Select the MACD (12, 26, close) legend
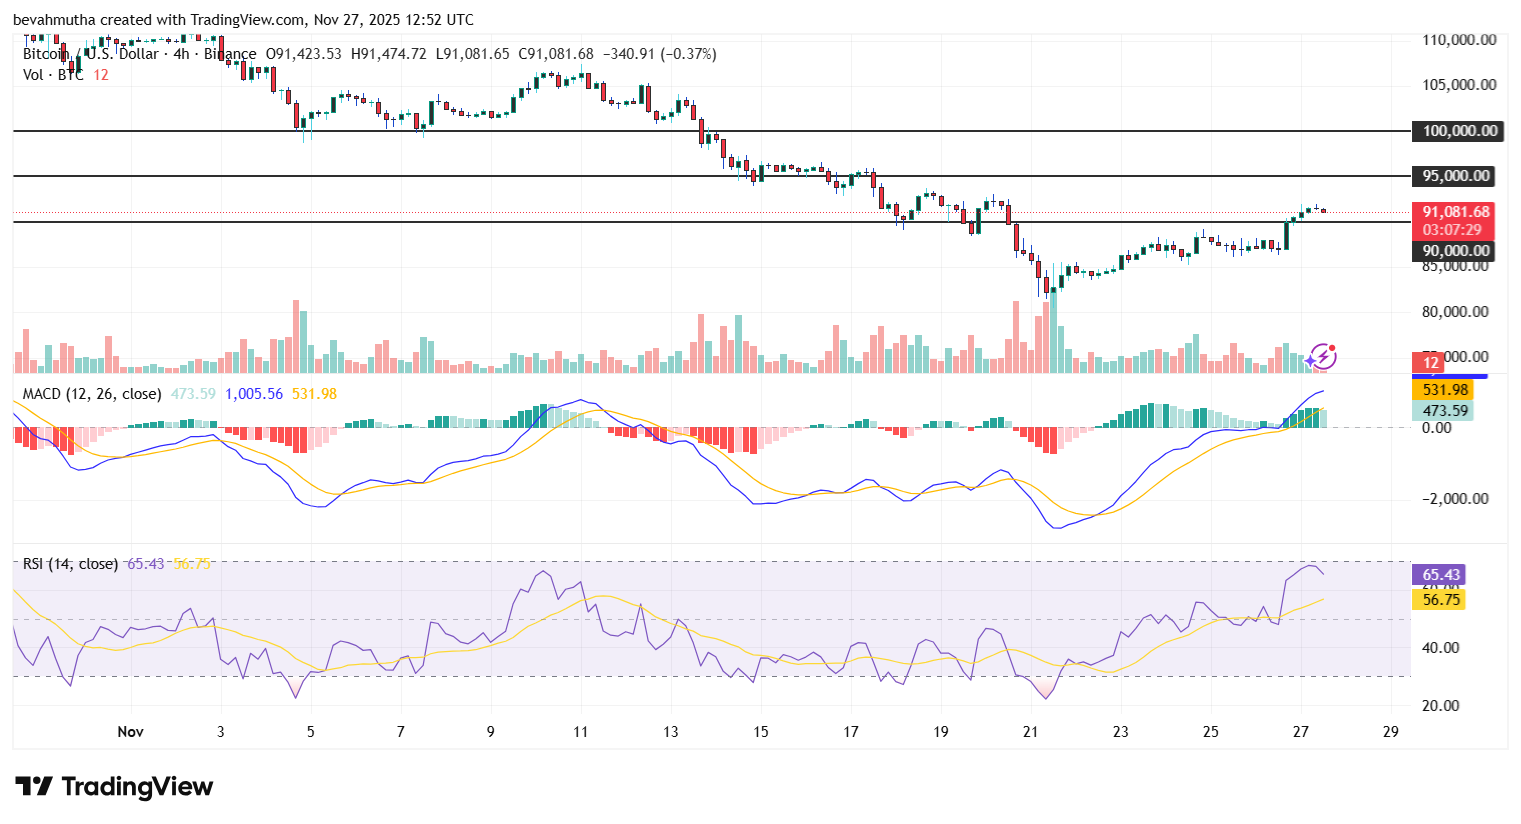The width and height of the screenshot is (1521, 824). 92,394
